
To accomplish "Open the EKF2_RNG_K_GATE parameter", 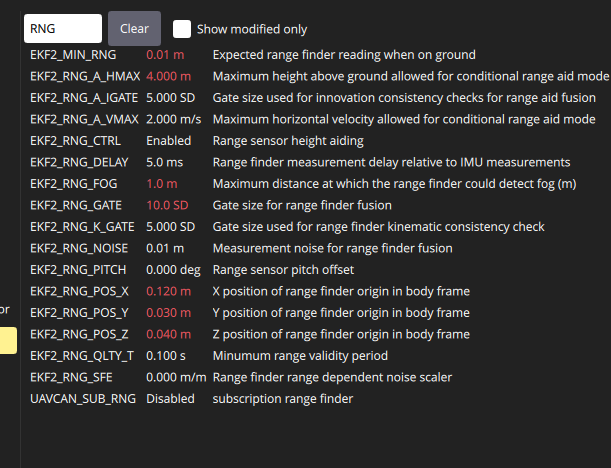I will [x=83, y=227].
